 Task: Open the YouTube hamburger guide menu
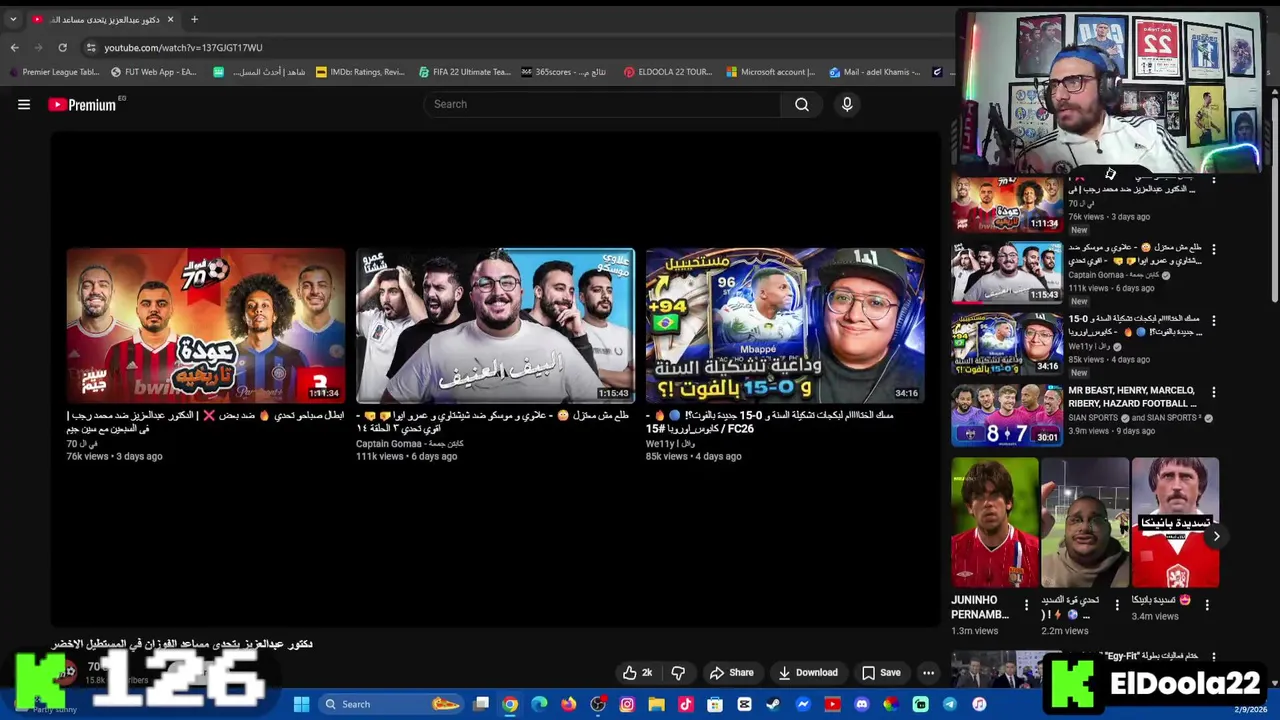(x=24, y=104)
